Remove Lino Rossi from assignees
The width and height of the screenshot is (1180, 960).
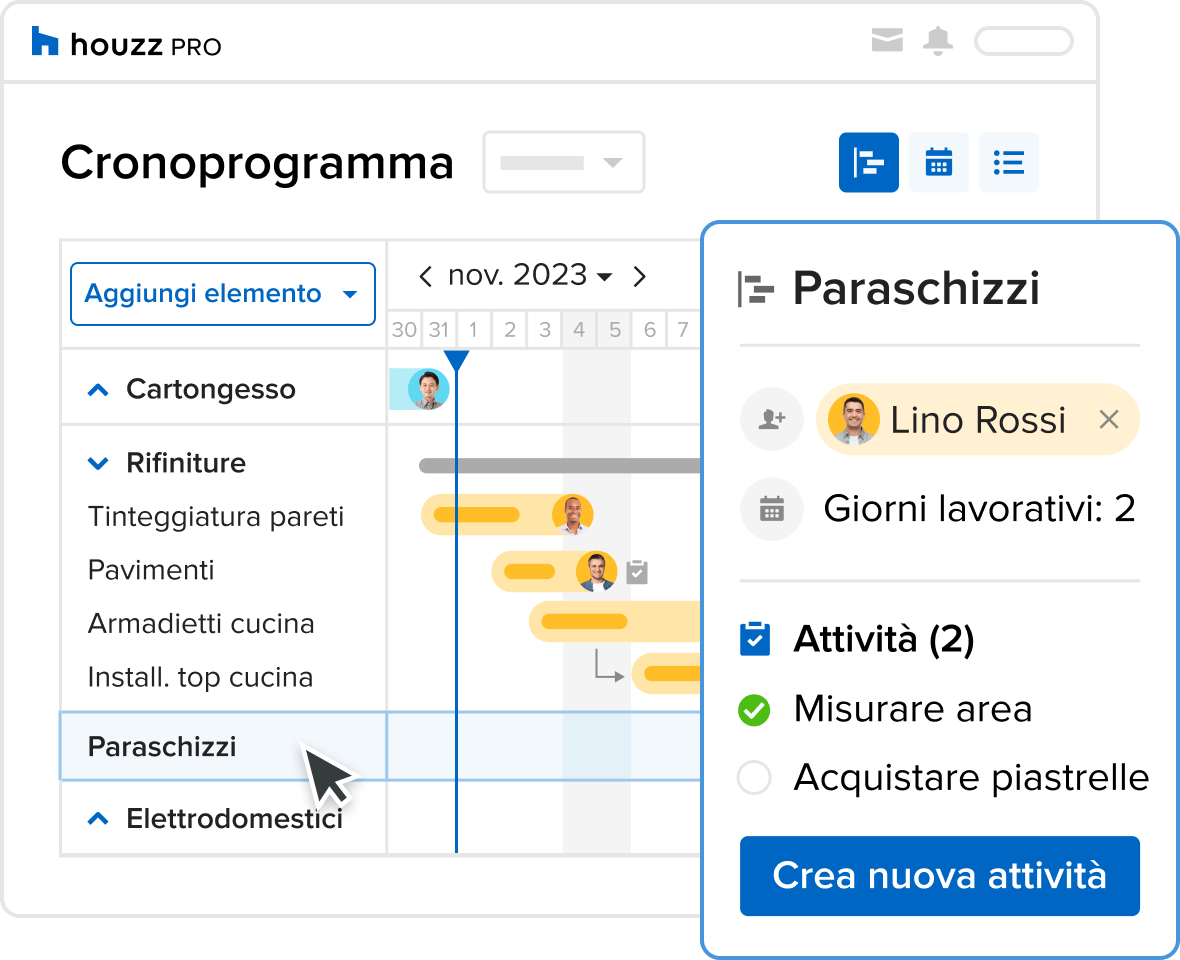(1108, 420)
